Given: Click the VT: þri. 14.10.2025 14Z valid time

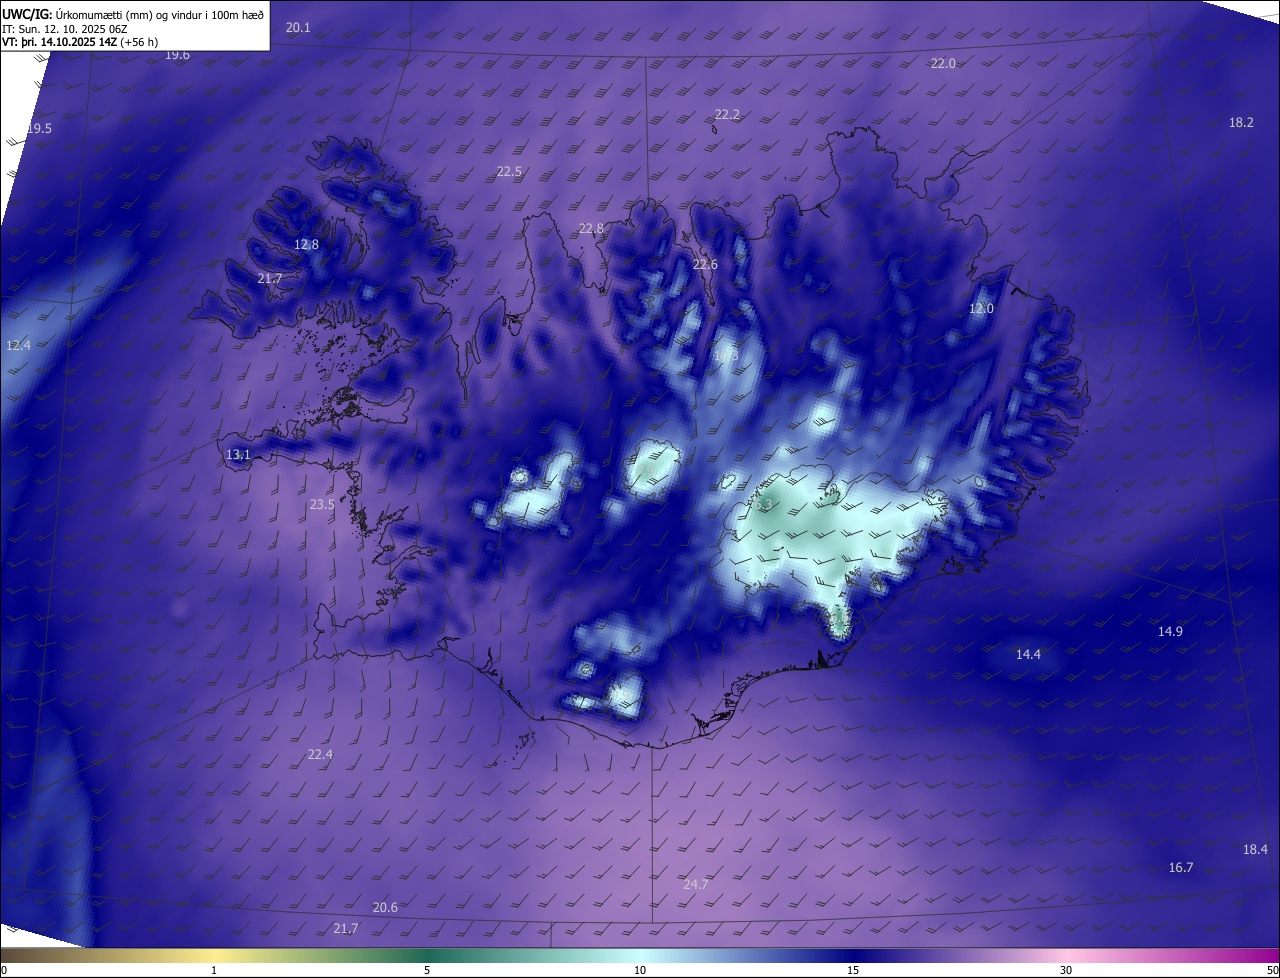Looking at the screenshot, I should coord(80,42).
